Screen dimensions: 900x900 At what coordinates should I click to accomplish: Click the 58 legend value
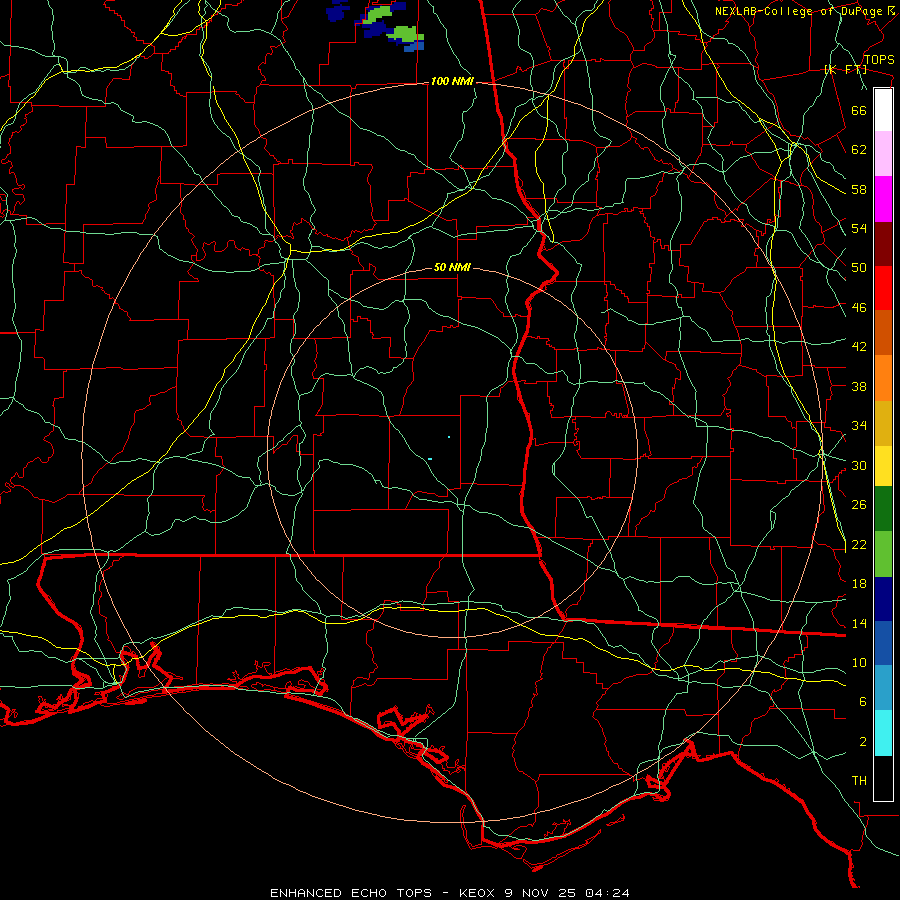(859, 189)
